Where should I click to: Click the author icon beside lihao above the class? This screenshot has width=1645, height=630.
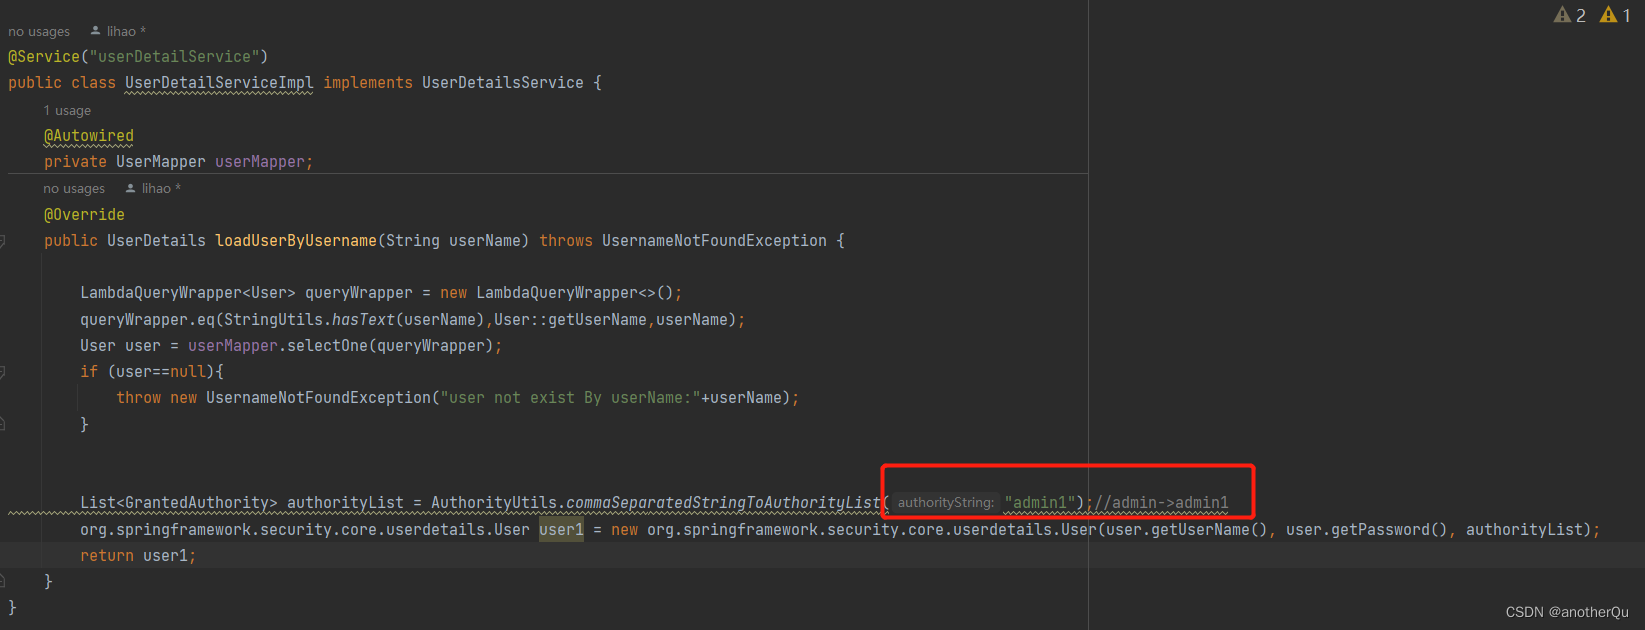coord(96,31)
